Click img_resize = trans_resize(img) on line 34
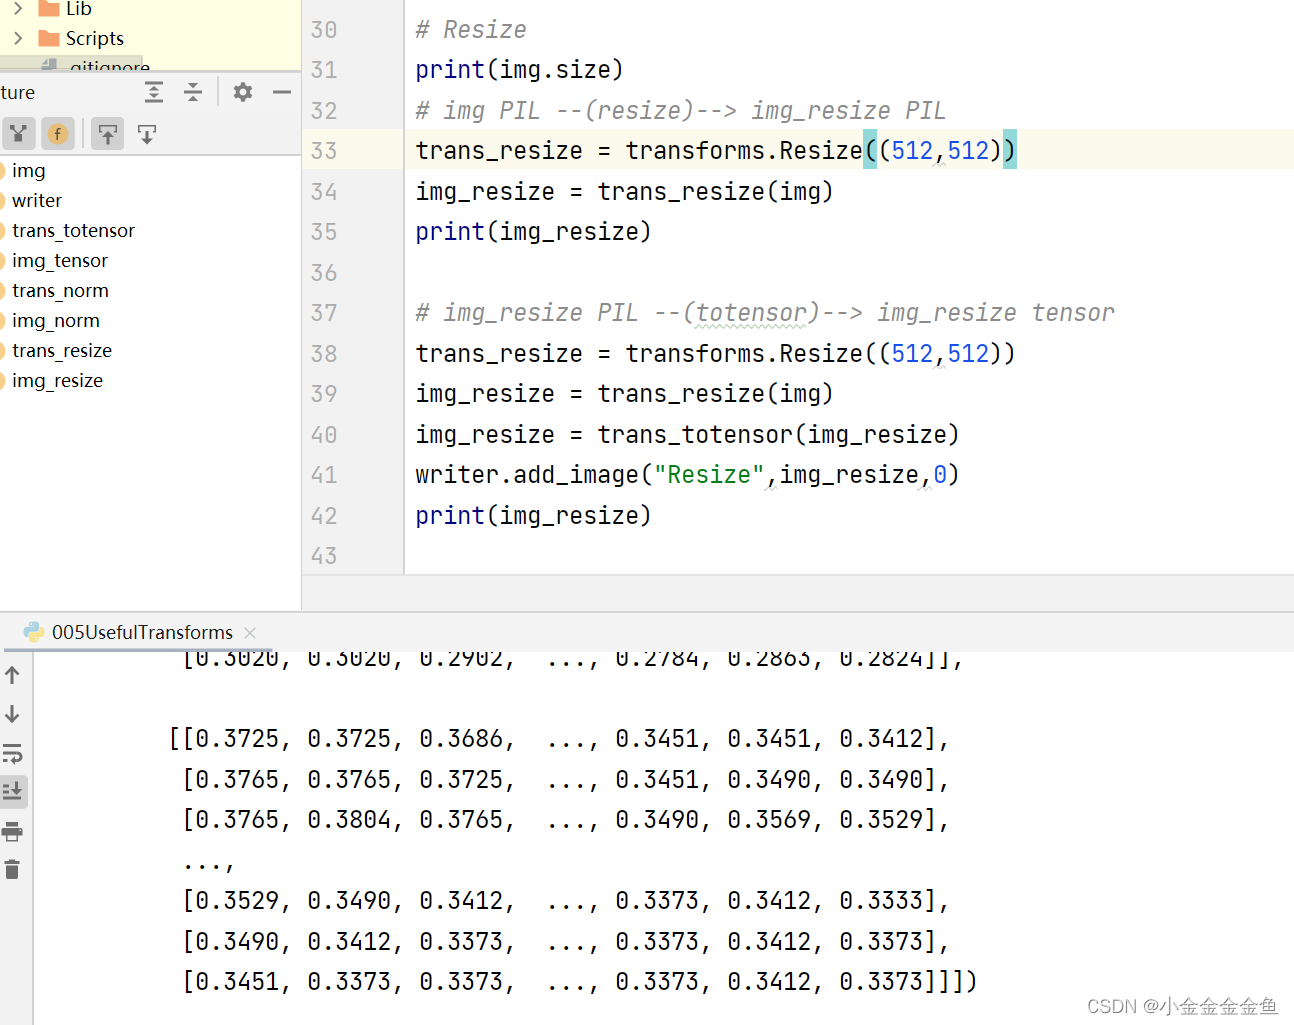The image size is (1294, 1025). click(x=624, y=192)
